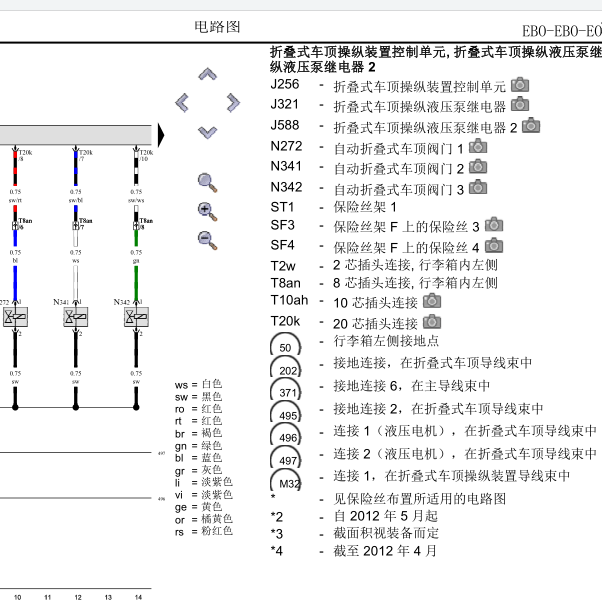
Task: Pan the diagram right with the right arrow
Action: pyautogui.click(x=233, y=103)
